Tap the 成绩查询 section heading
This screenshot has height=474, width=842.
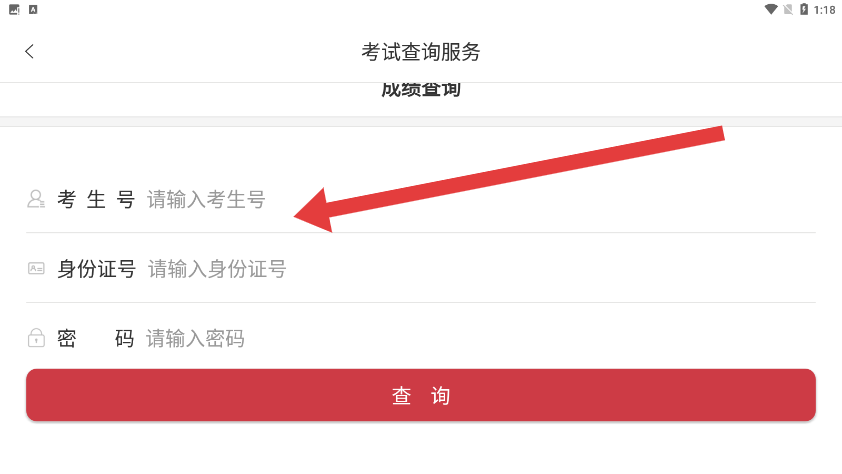[x=421, y=90]
